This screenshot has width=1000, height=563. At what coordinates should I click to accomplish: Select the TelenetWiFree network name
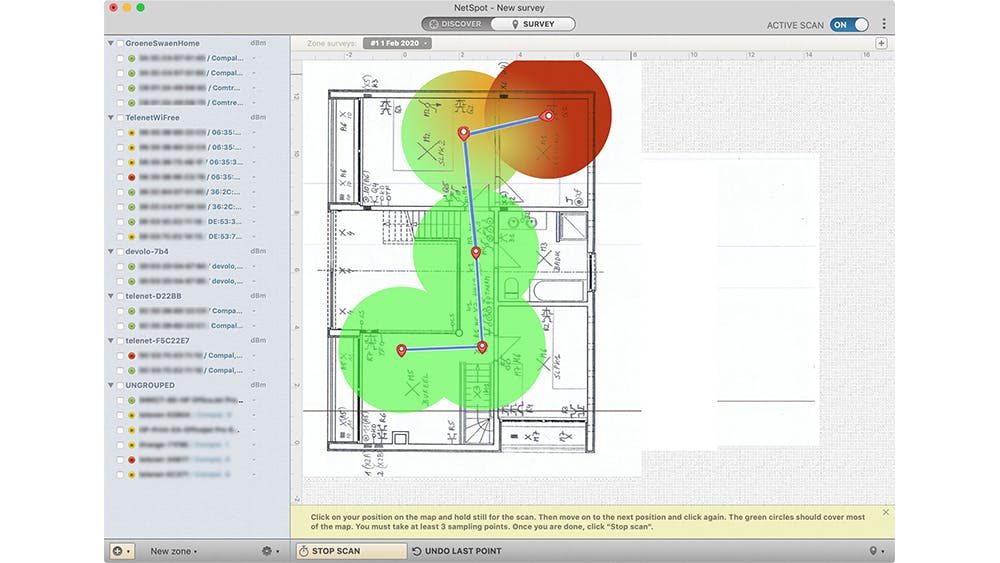click(x=152, y=118)
